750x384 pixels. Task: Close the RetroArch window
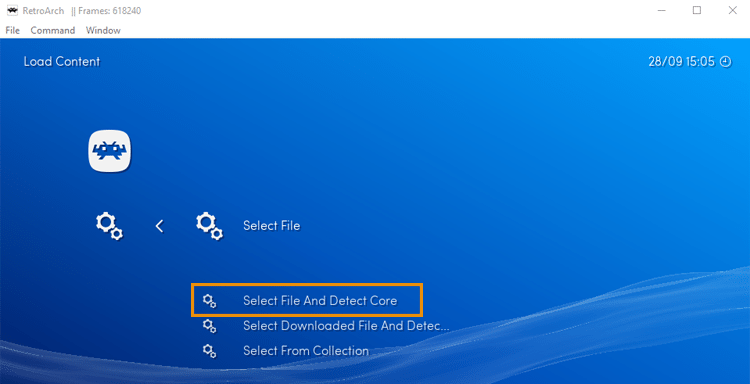click(732, 10)
